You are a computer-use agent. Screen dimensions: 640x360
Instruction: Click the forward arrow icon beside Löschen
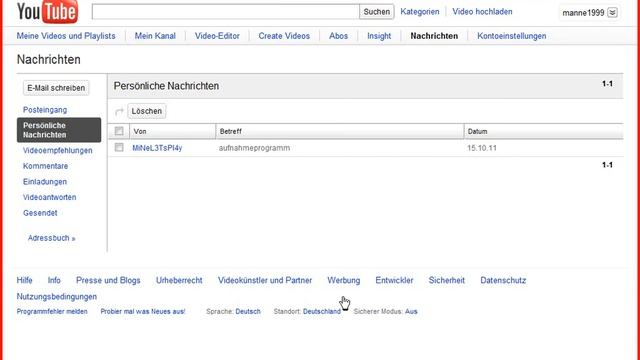[119, 111]
